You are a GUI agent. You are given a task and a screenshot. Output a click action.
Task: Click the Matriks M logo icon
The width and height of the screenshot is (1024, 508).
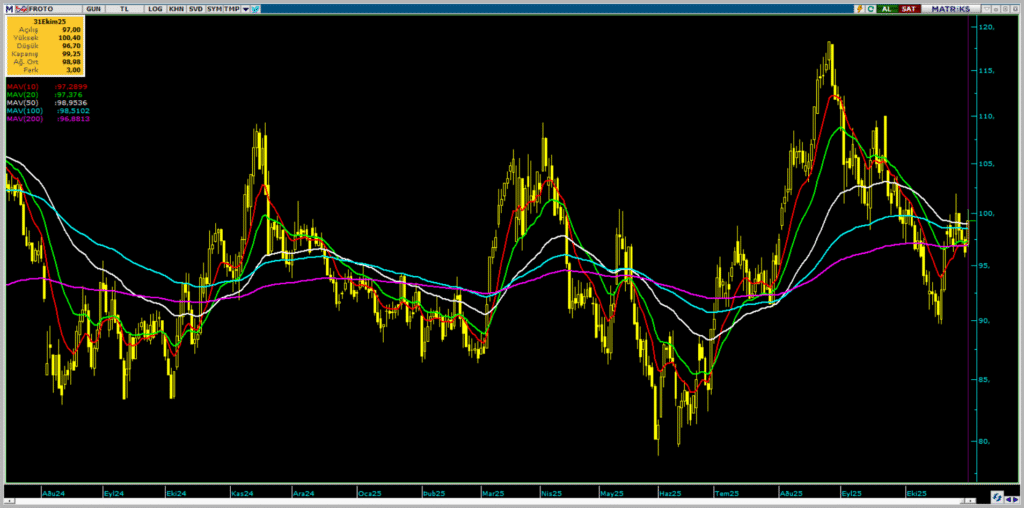[x=7, y=8]
